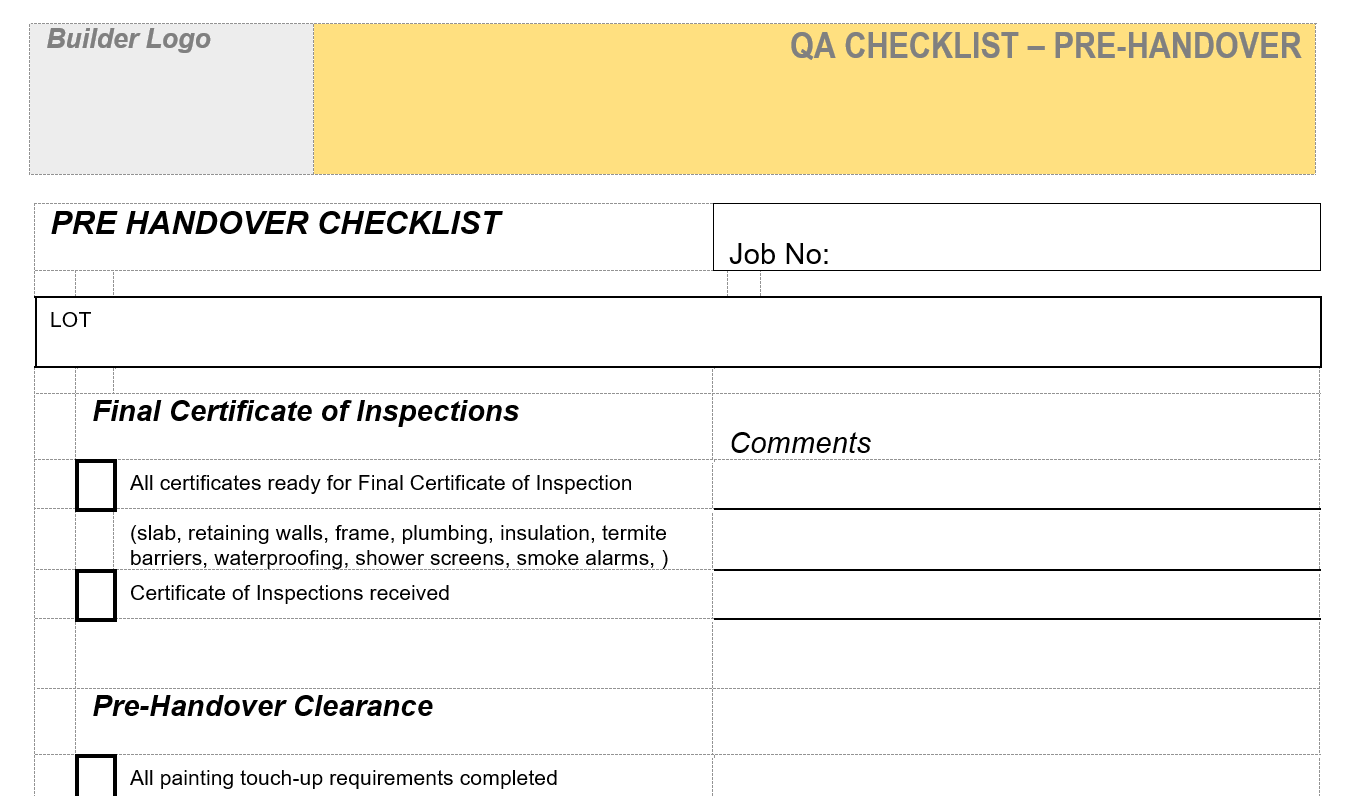The image size is (1350, 796).
Task: Click the 'All painting touch-up requirements completed' text
Action: pyautogui.click(x=344, y=778)
